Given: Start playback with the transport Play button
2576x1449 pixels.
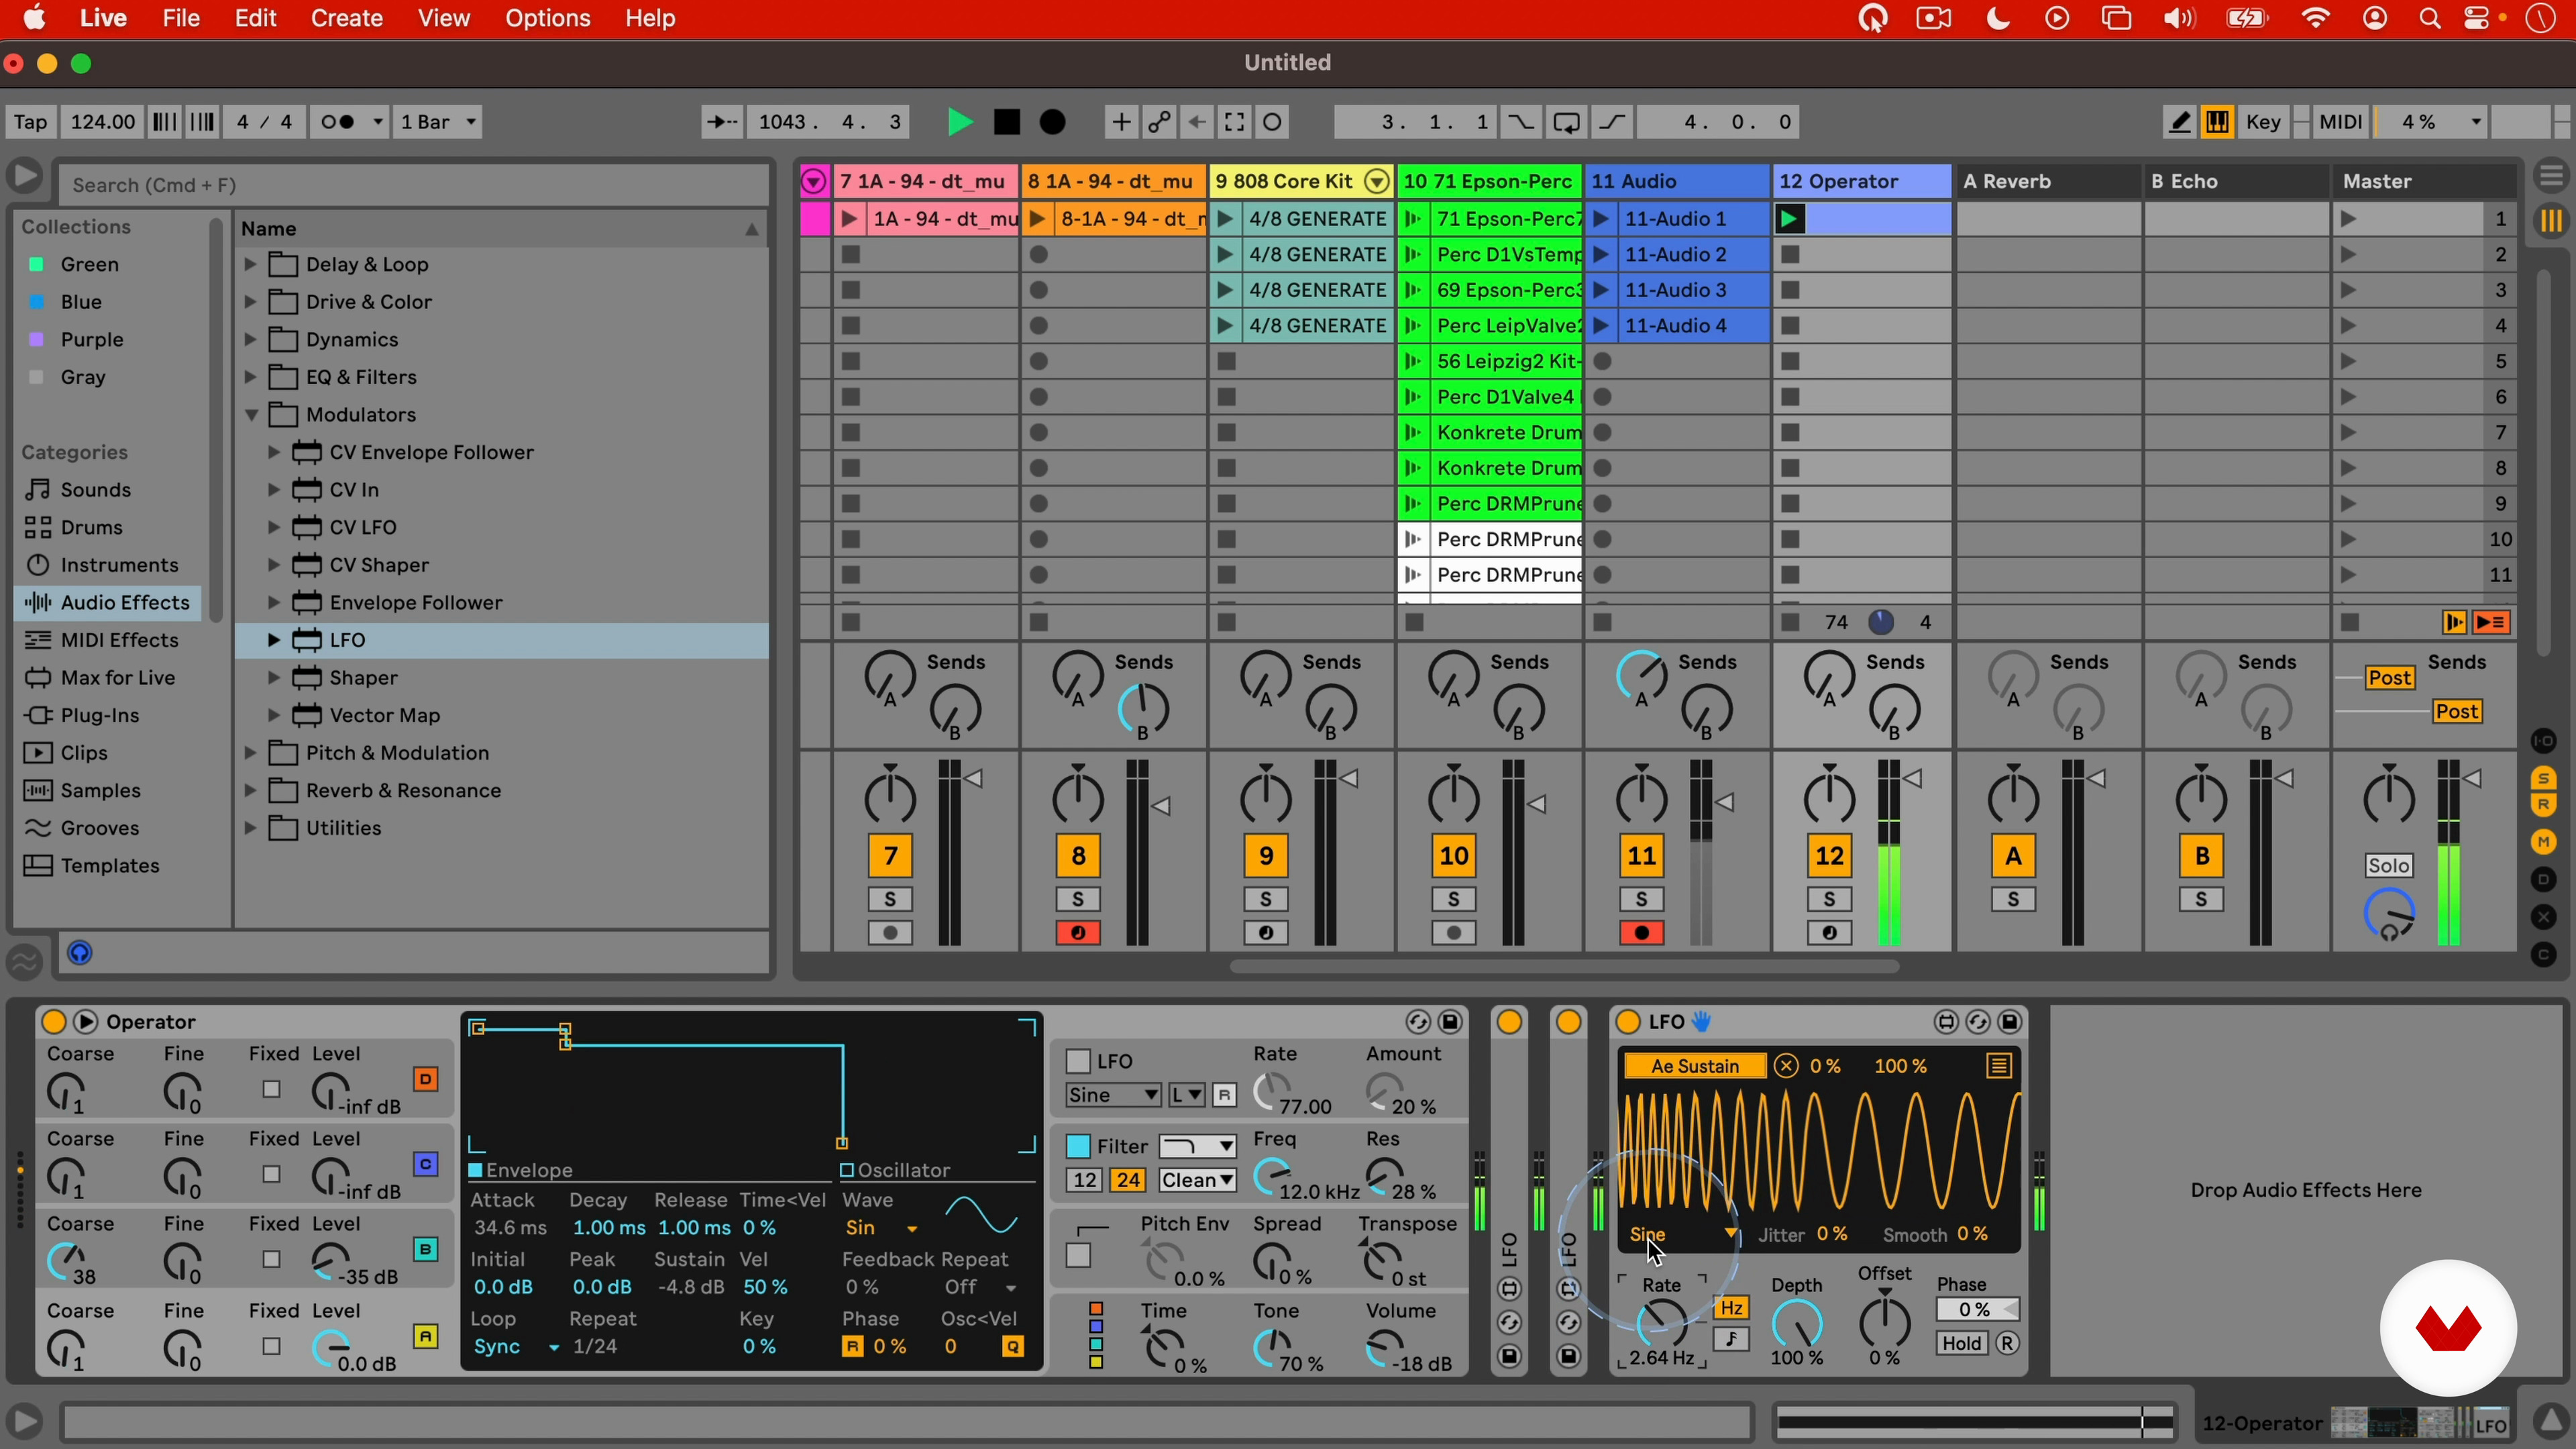Looking at the screenshot, I should (960, 122).
